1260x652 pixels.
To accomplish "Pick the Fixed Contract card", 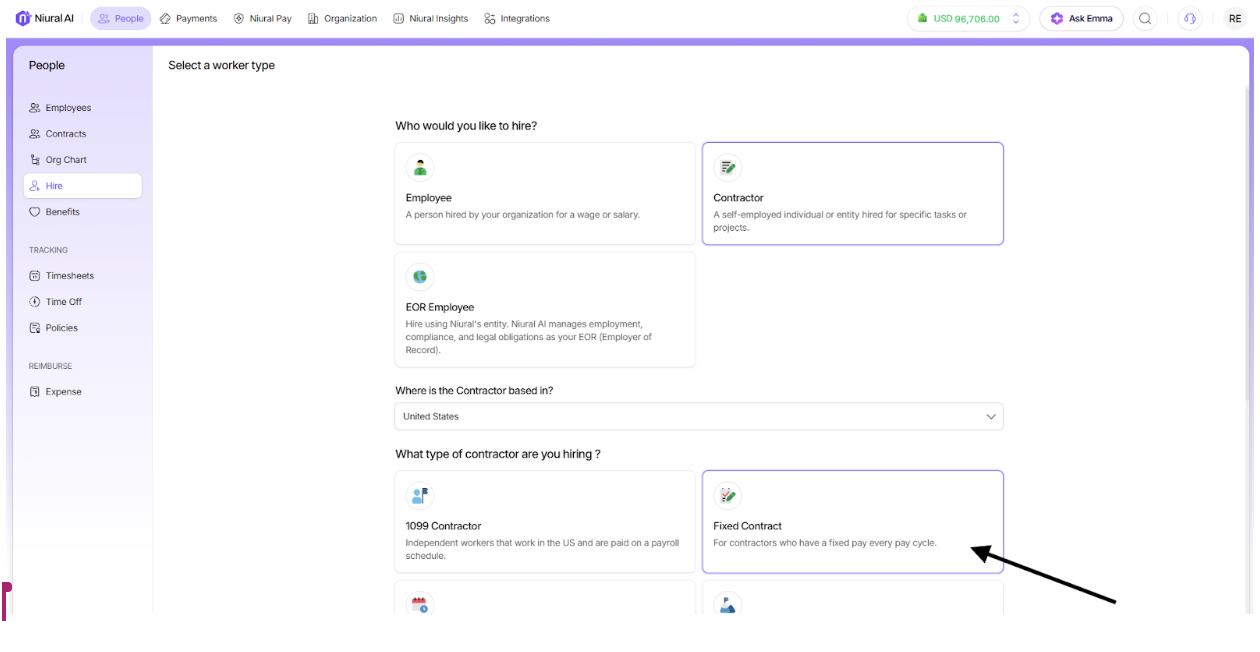I will (x=852, y=521).
